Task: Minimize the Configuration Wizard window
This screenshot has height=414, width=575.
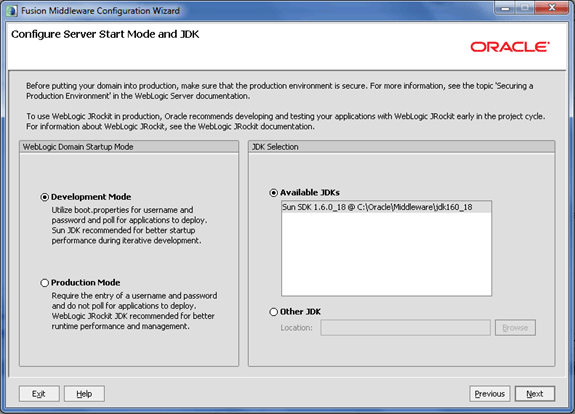Action: point(506,8)
